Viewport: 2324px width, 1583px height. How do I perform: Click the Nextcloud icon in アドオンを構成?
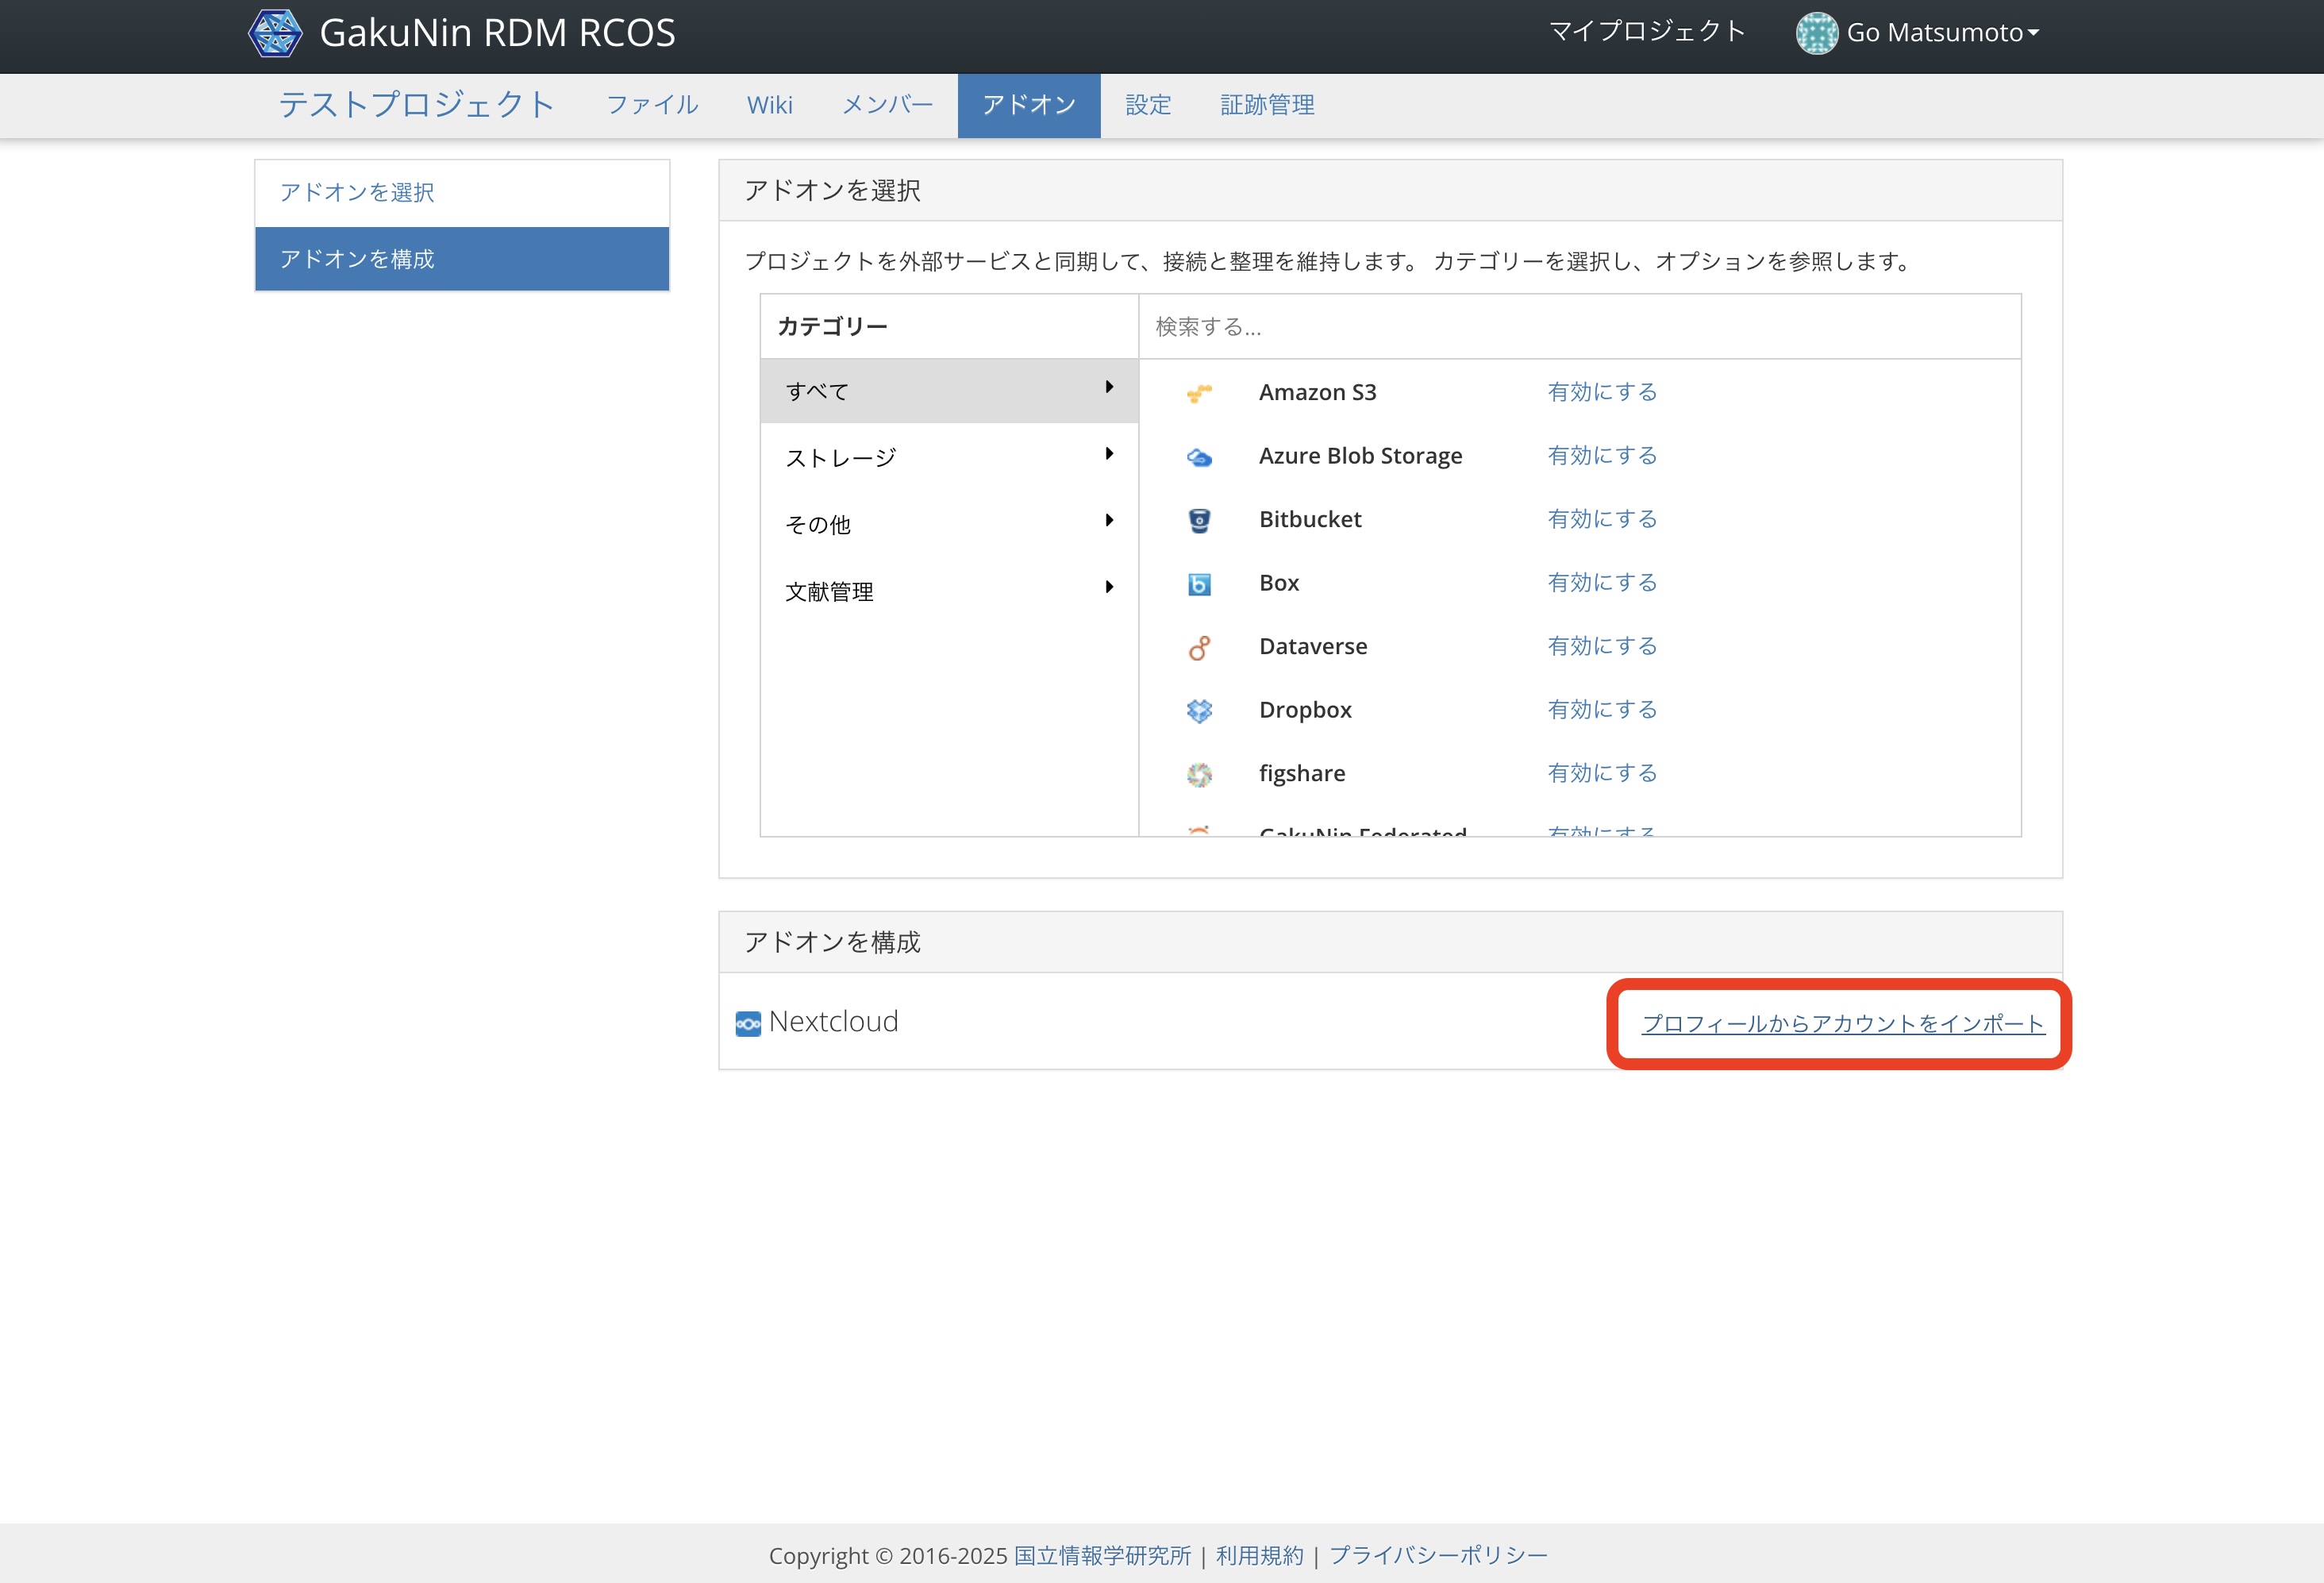click(x=748, y=1024)
